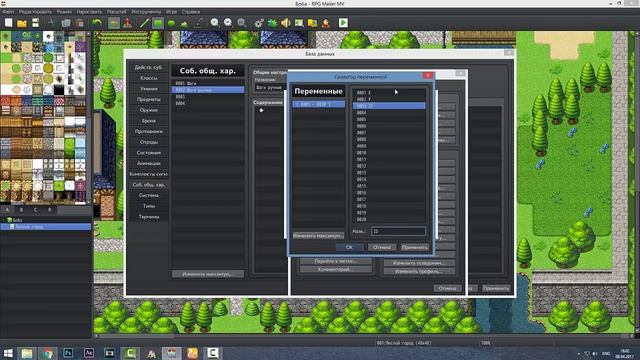Select the Flood Fill tool
Viewport: 640px width, 360px height.
tap(185, 23)
